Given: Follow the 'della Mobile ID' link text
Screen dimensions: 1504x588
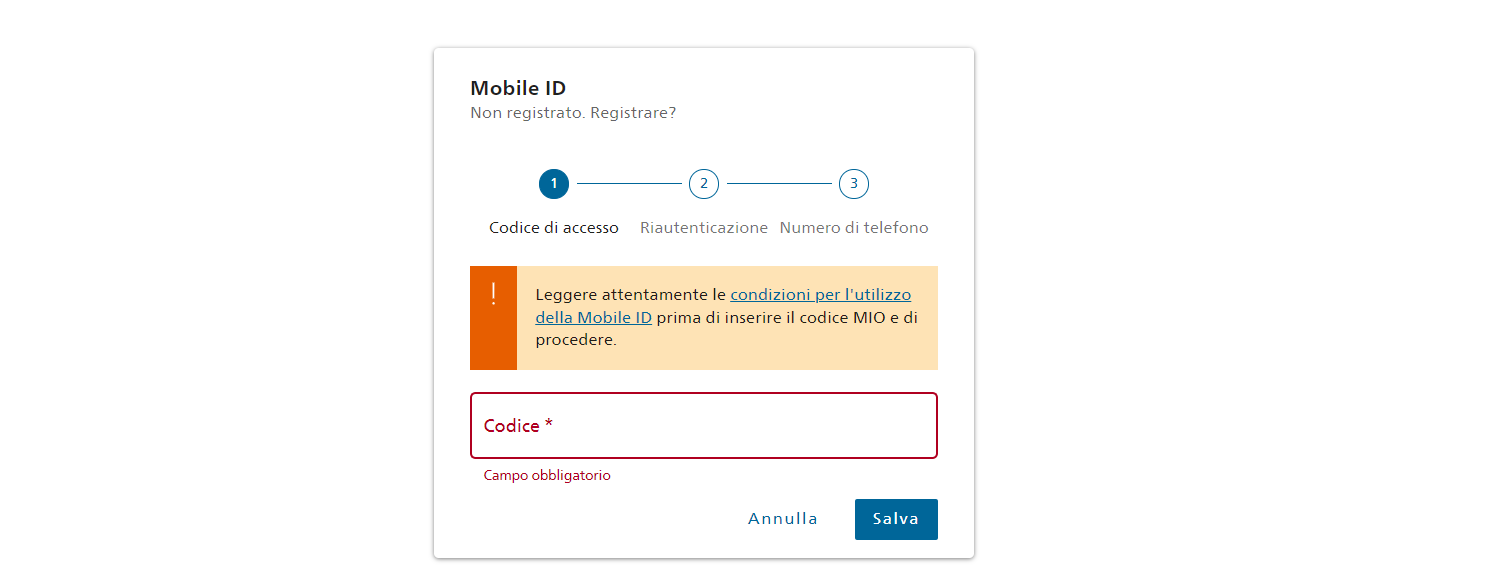Looking at the screenshot, I should 594,318.
